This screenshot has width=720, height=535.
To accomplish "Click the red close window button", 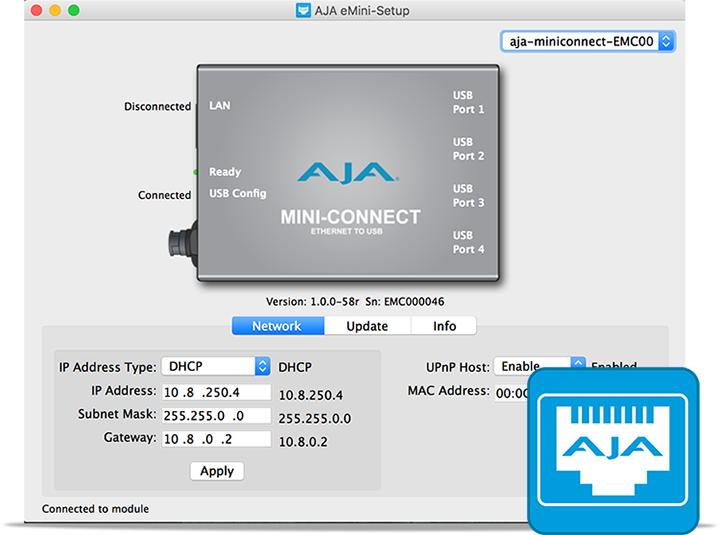I will pos(36,10).
